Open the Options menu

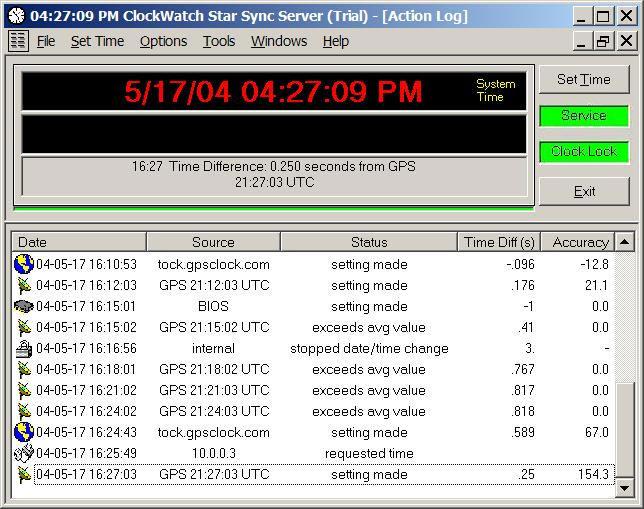click(x=163, y=41)
